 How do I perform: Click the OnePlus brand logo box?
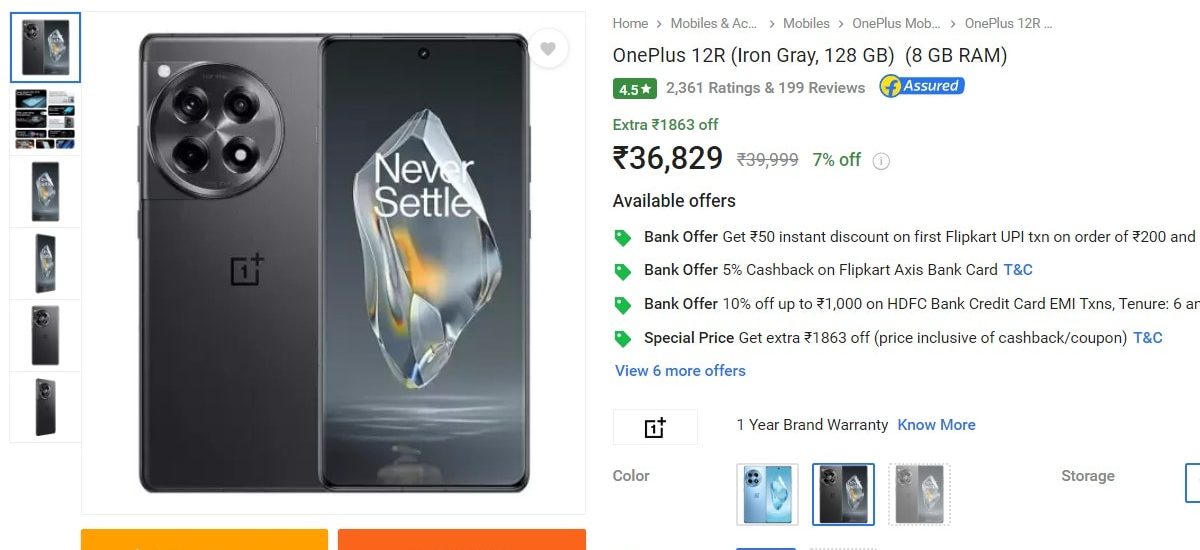point(655,427)
